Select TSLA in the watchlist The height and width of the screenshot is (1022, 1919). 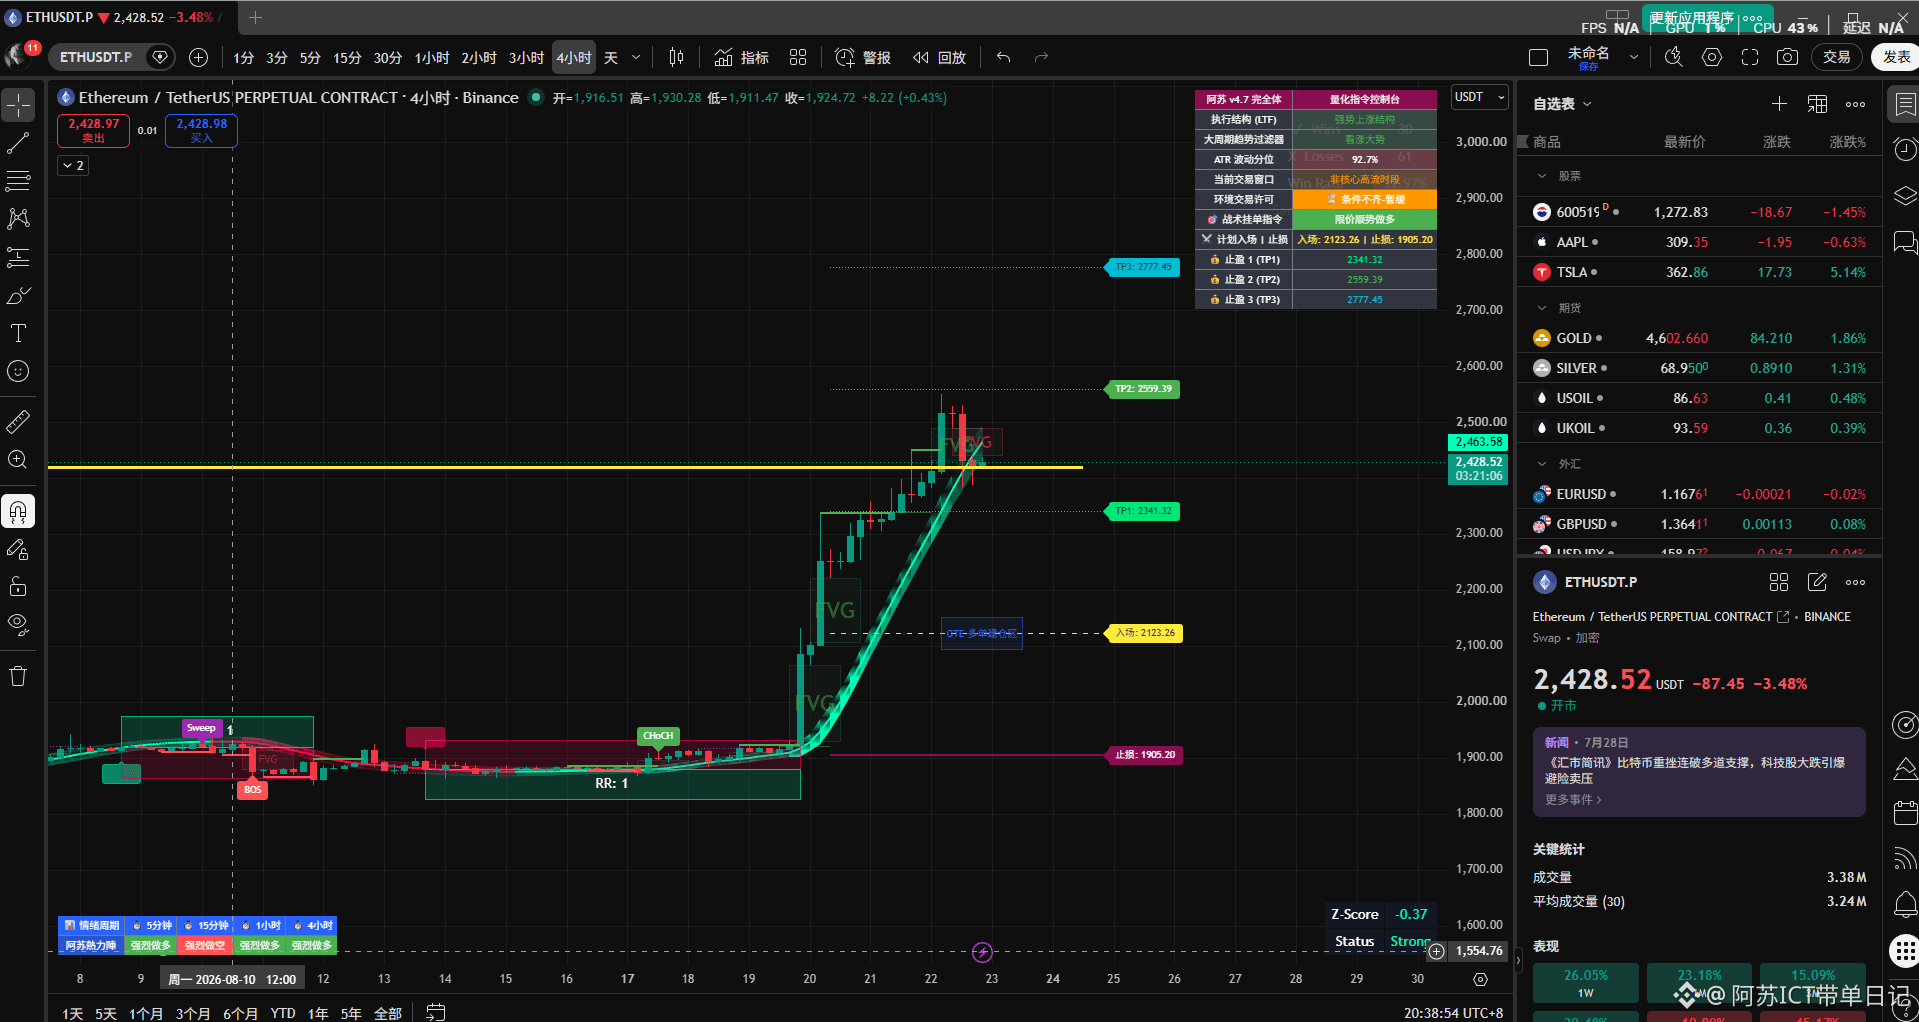coord(1699,272)
